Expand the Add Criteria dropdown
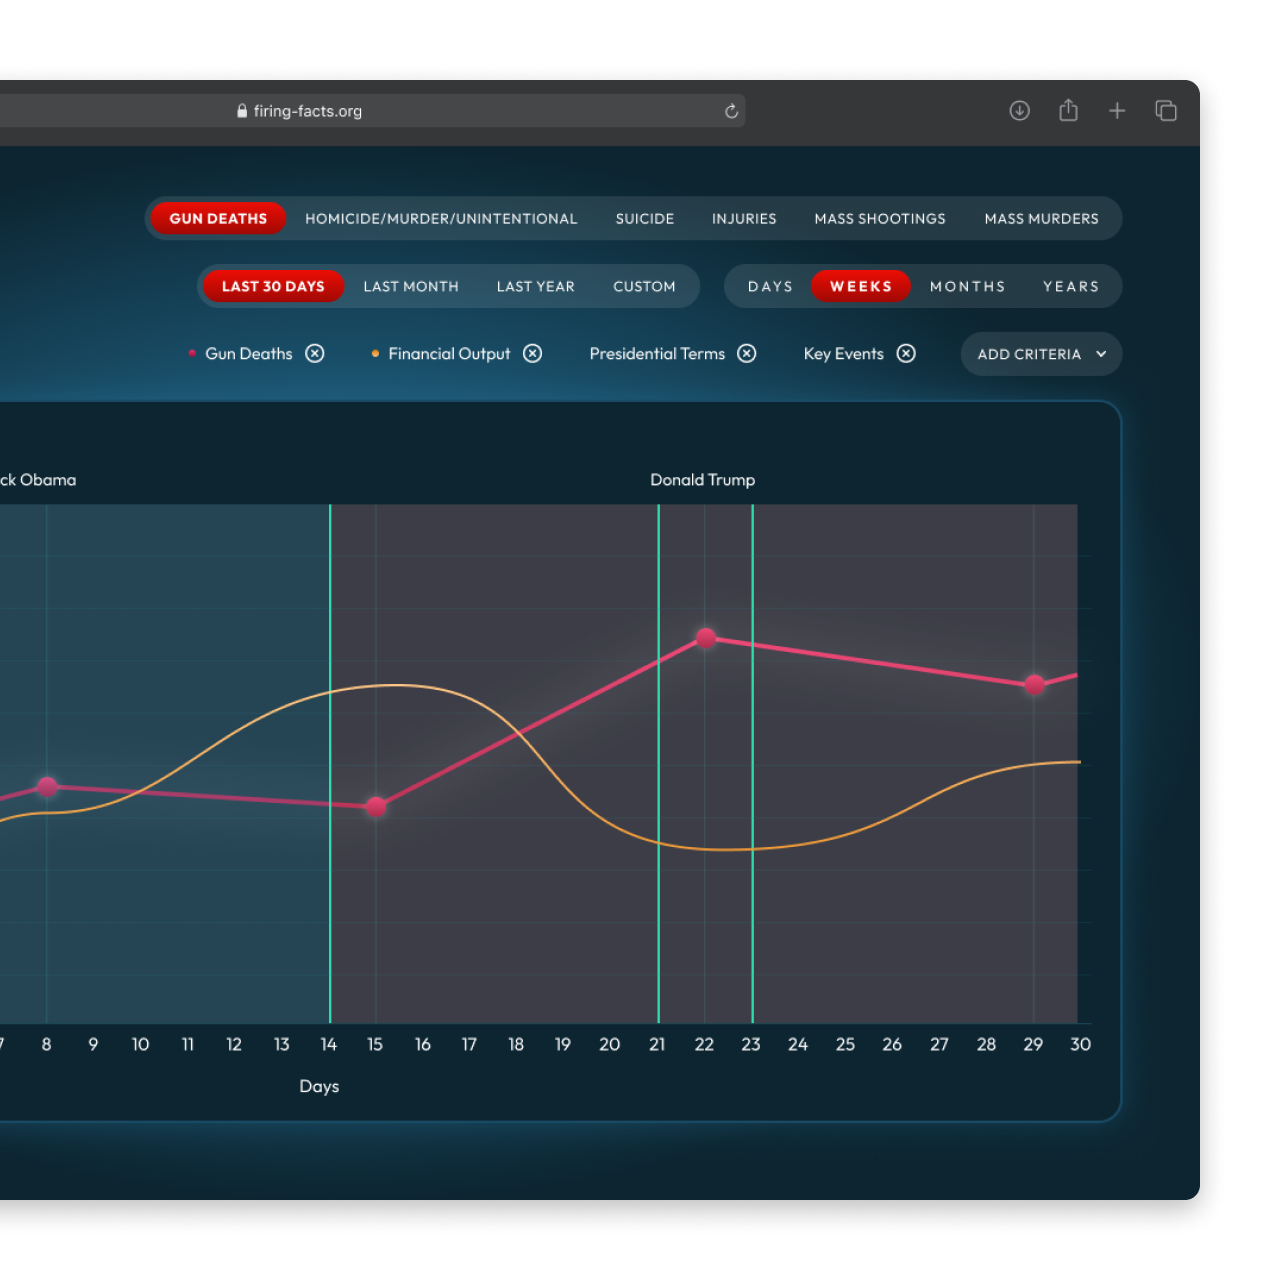 [1041, 354]
